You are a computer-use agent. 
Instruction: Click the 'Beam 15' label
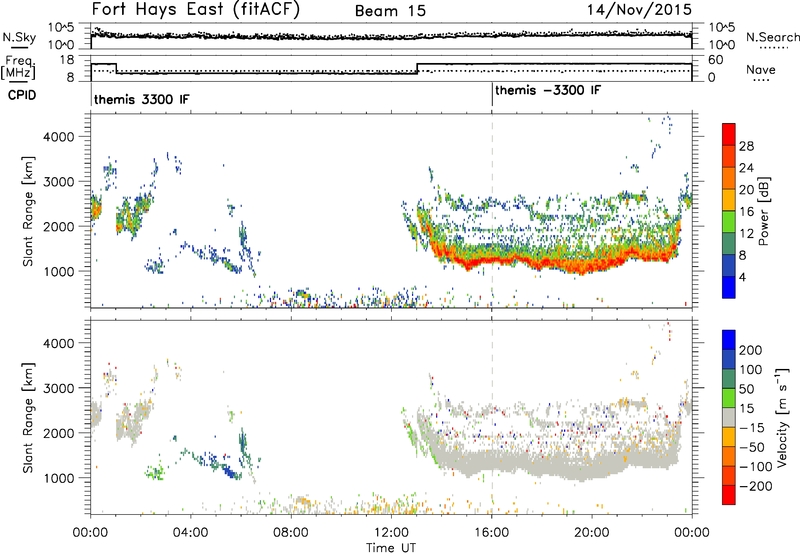(390, 11)
